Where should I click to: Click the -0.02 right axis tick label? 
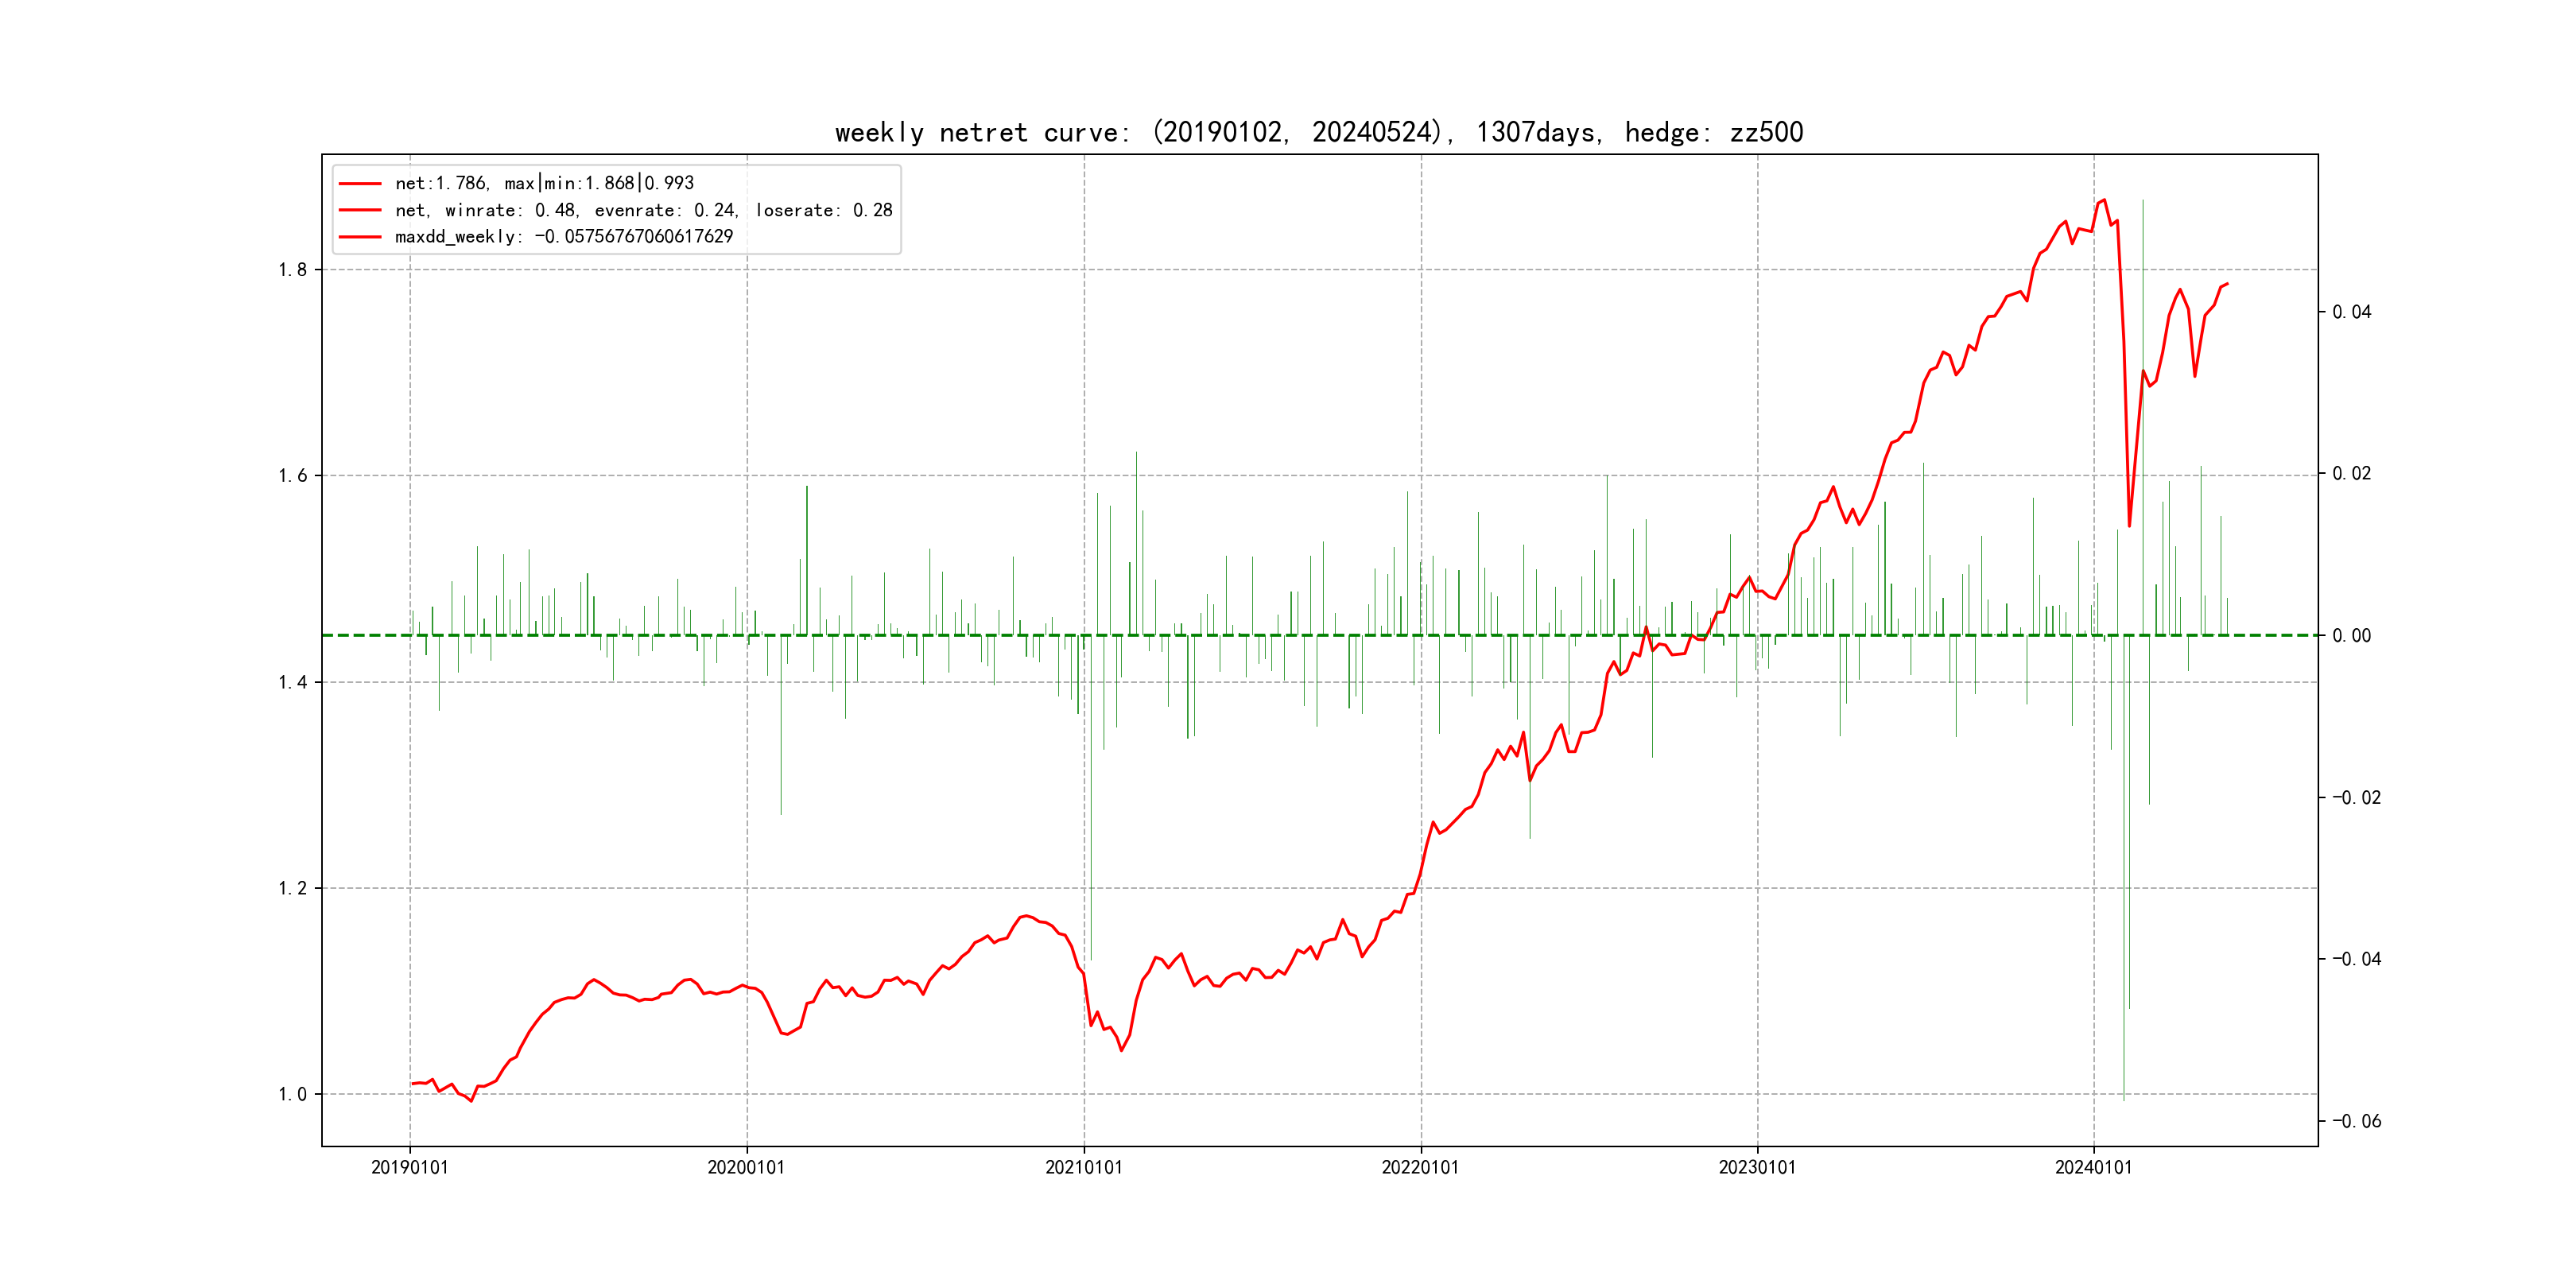(x=2356, y=798)
